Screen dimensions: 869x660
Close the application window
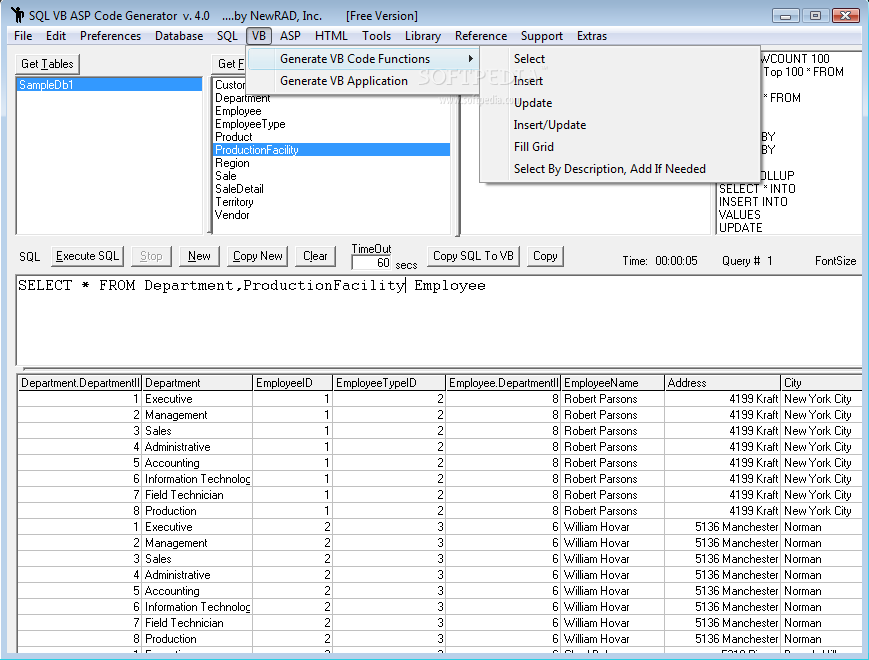(x=846, y=16)
